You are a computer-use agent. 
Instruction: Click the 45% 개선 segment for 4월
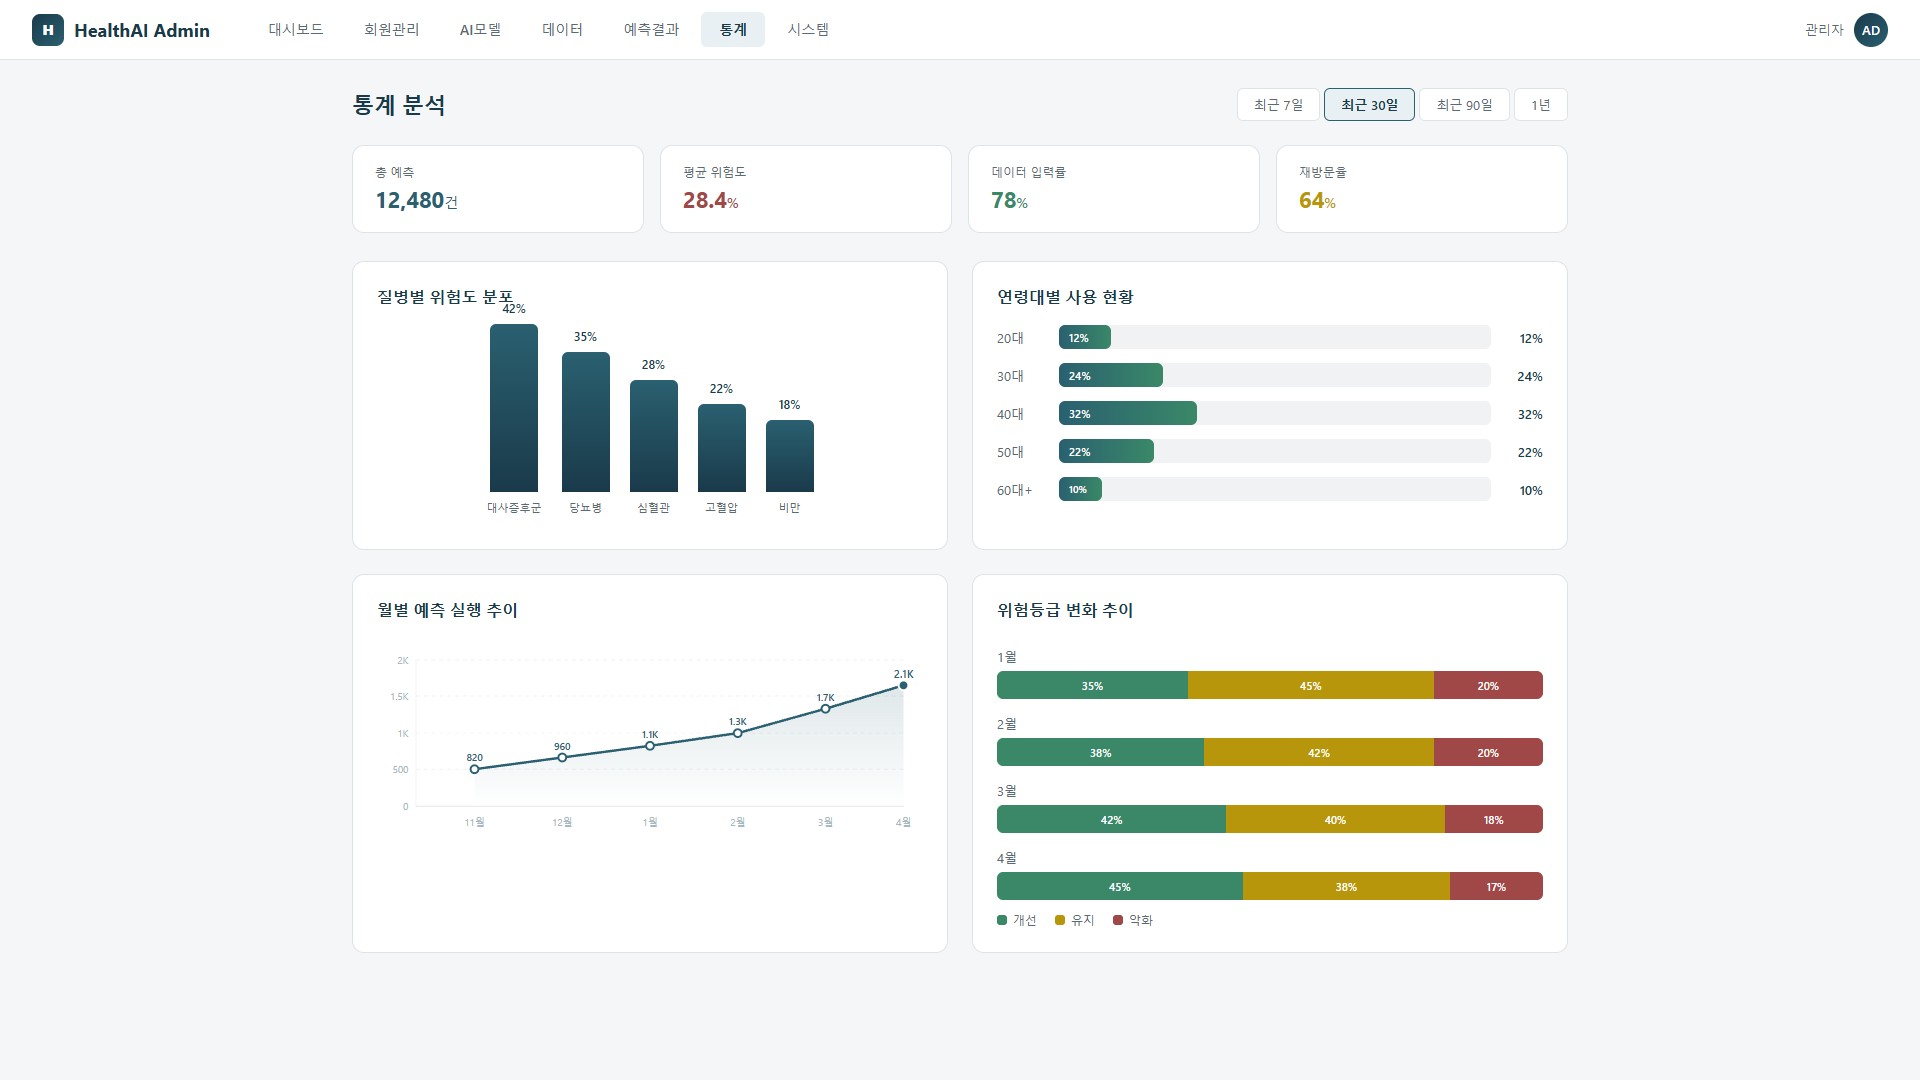[x=1120, y=887]
